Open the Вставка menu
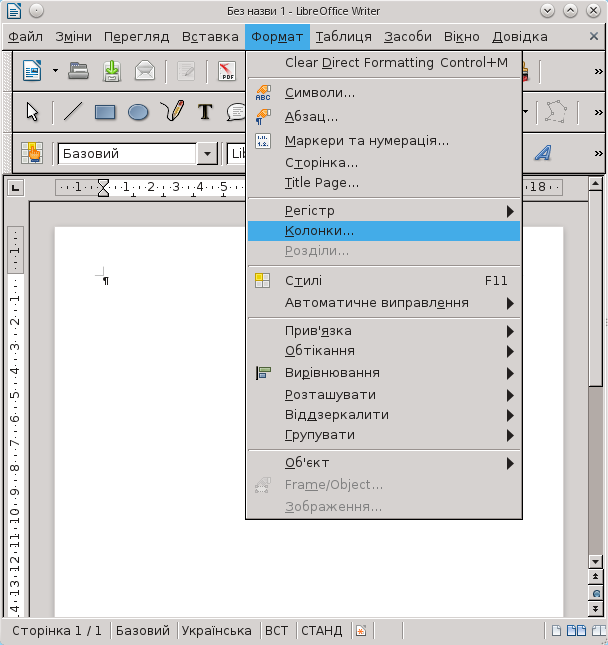The height and width of the screenshot is (645, 608). pos(210,37)
